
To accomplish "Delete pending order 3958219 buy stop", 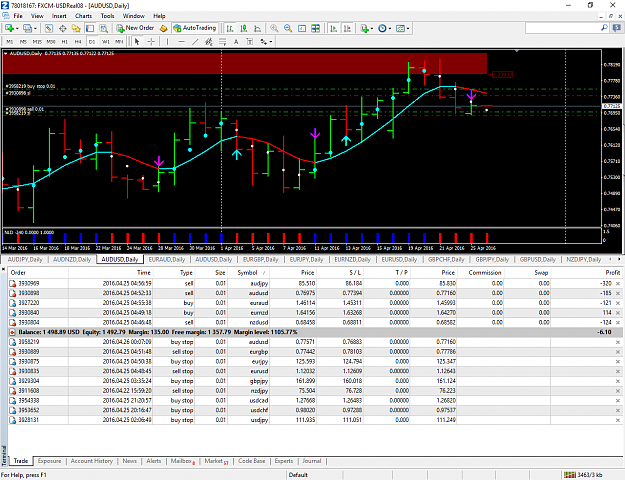I will tap(617, 342).
